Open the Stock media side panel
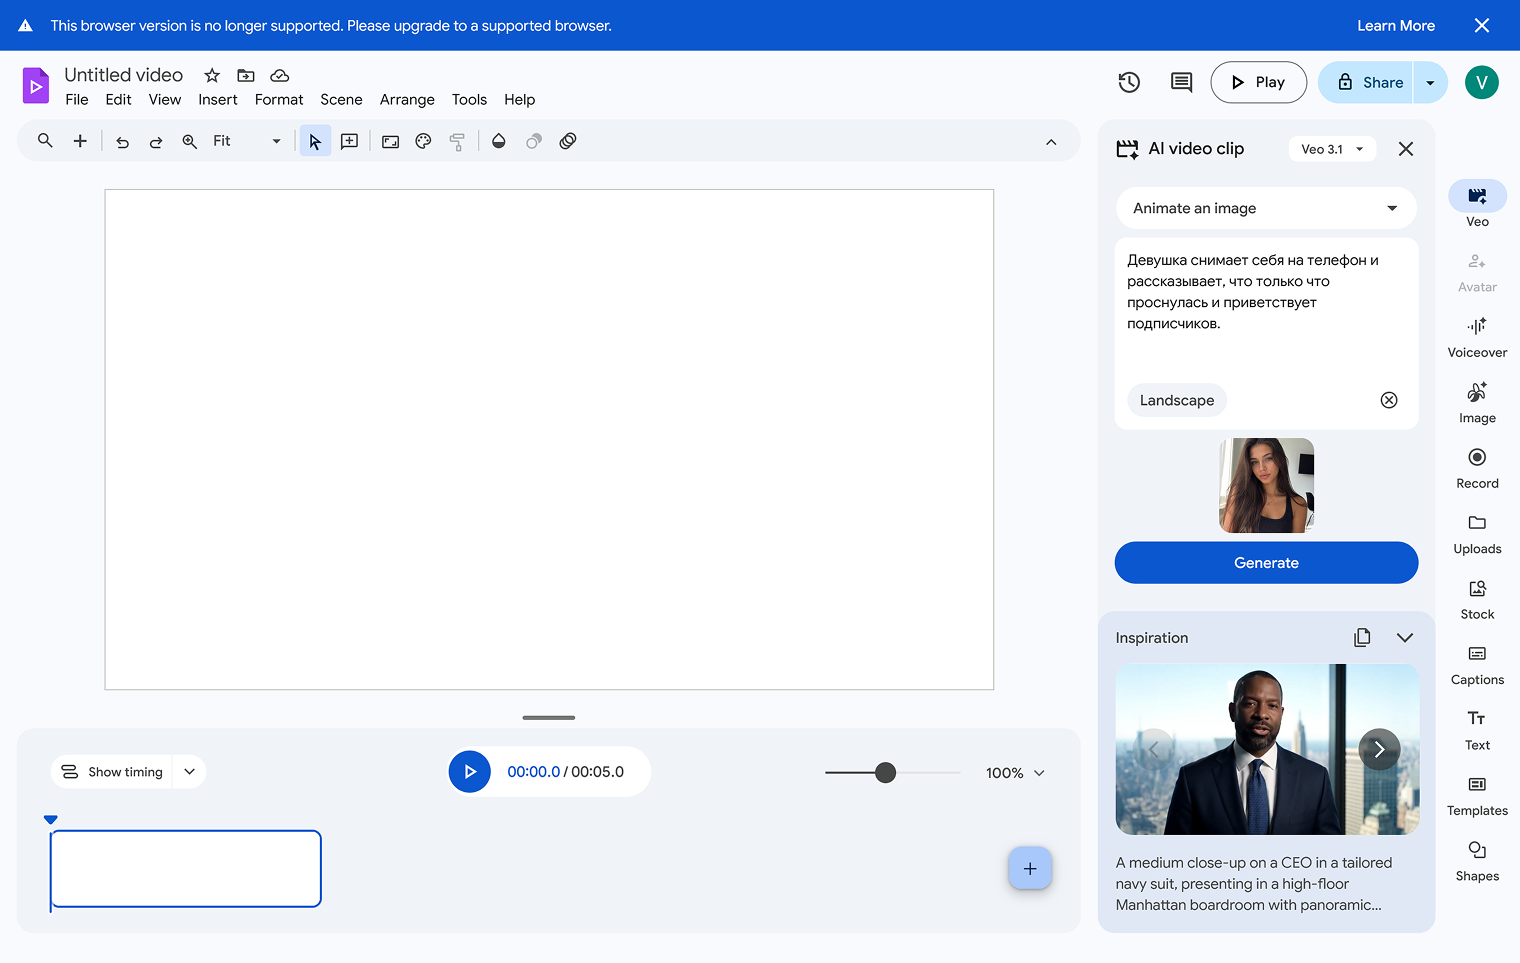This screenshot has height=963, width=1520. (x=1477, y=599)
